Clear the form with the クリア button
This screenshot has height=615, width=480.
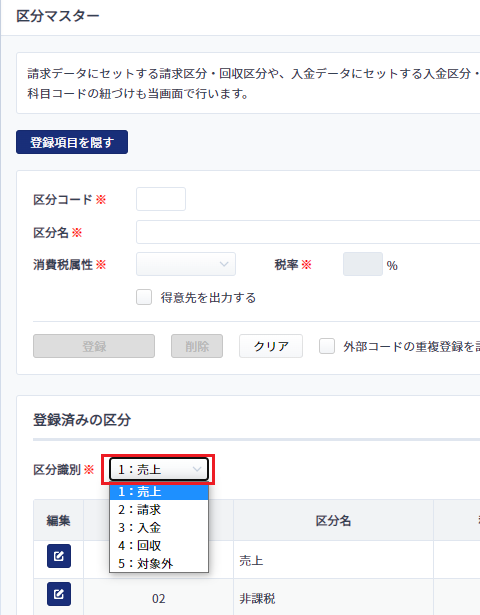tap(271, 346)
